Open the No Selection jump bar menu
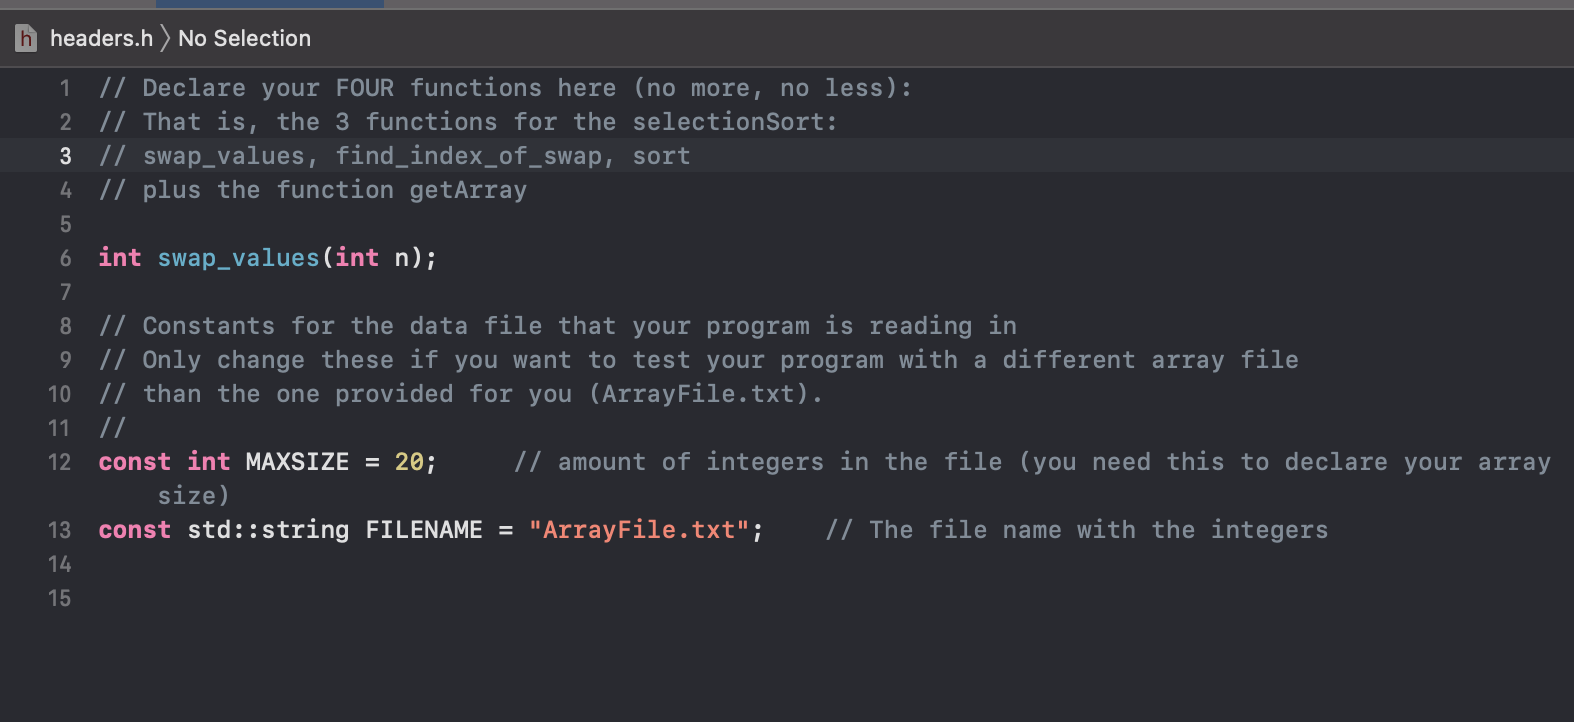This screenshot has height=722, width=1574. 244,39
